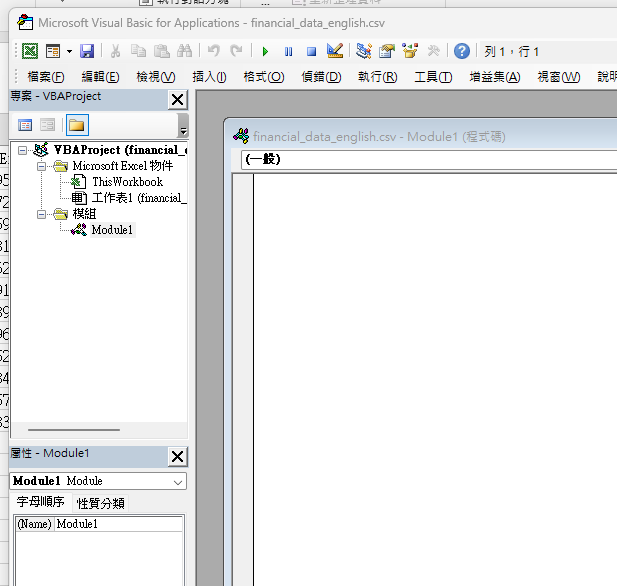Click the project tree horizontal scrollbar

[74, 430]
